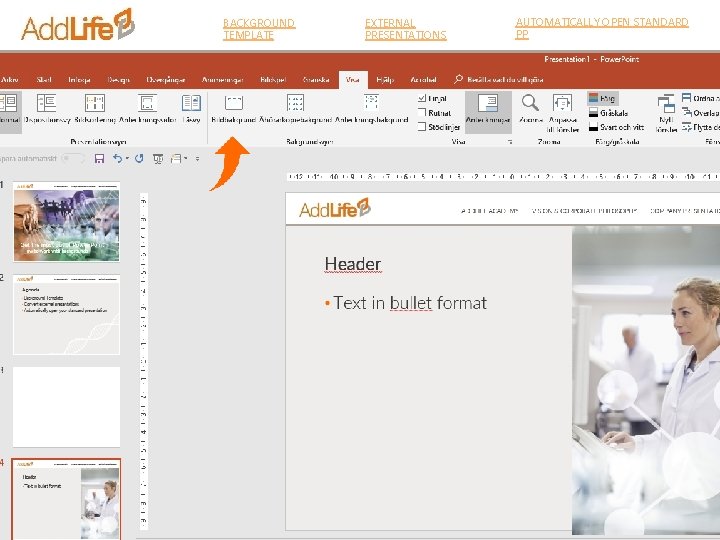Viewport: 720px width, 540px height.
Task: Open the Undo history dropdown arrow
Action: (x=127, y=158)
